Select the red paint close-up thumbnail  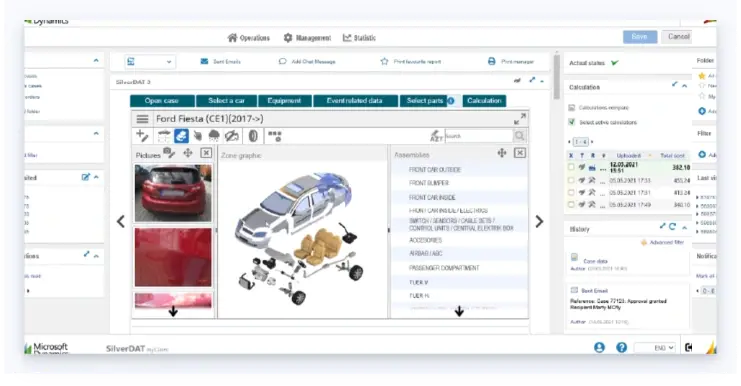173,257
